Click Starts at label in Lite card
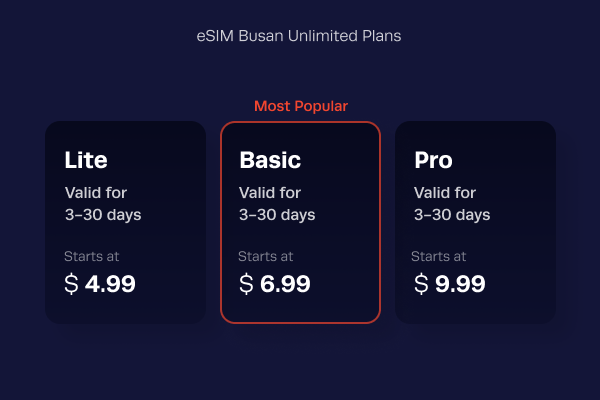The width and height of the screenshot is (600, 400). pos(91,257)
